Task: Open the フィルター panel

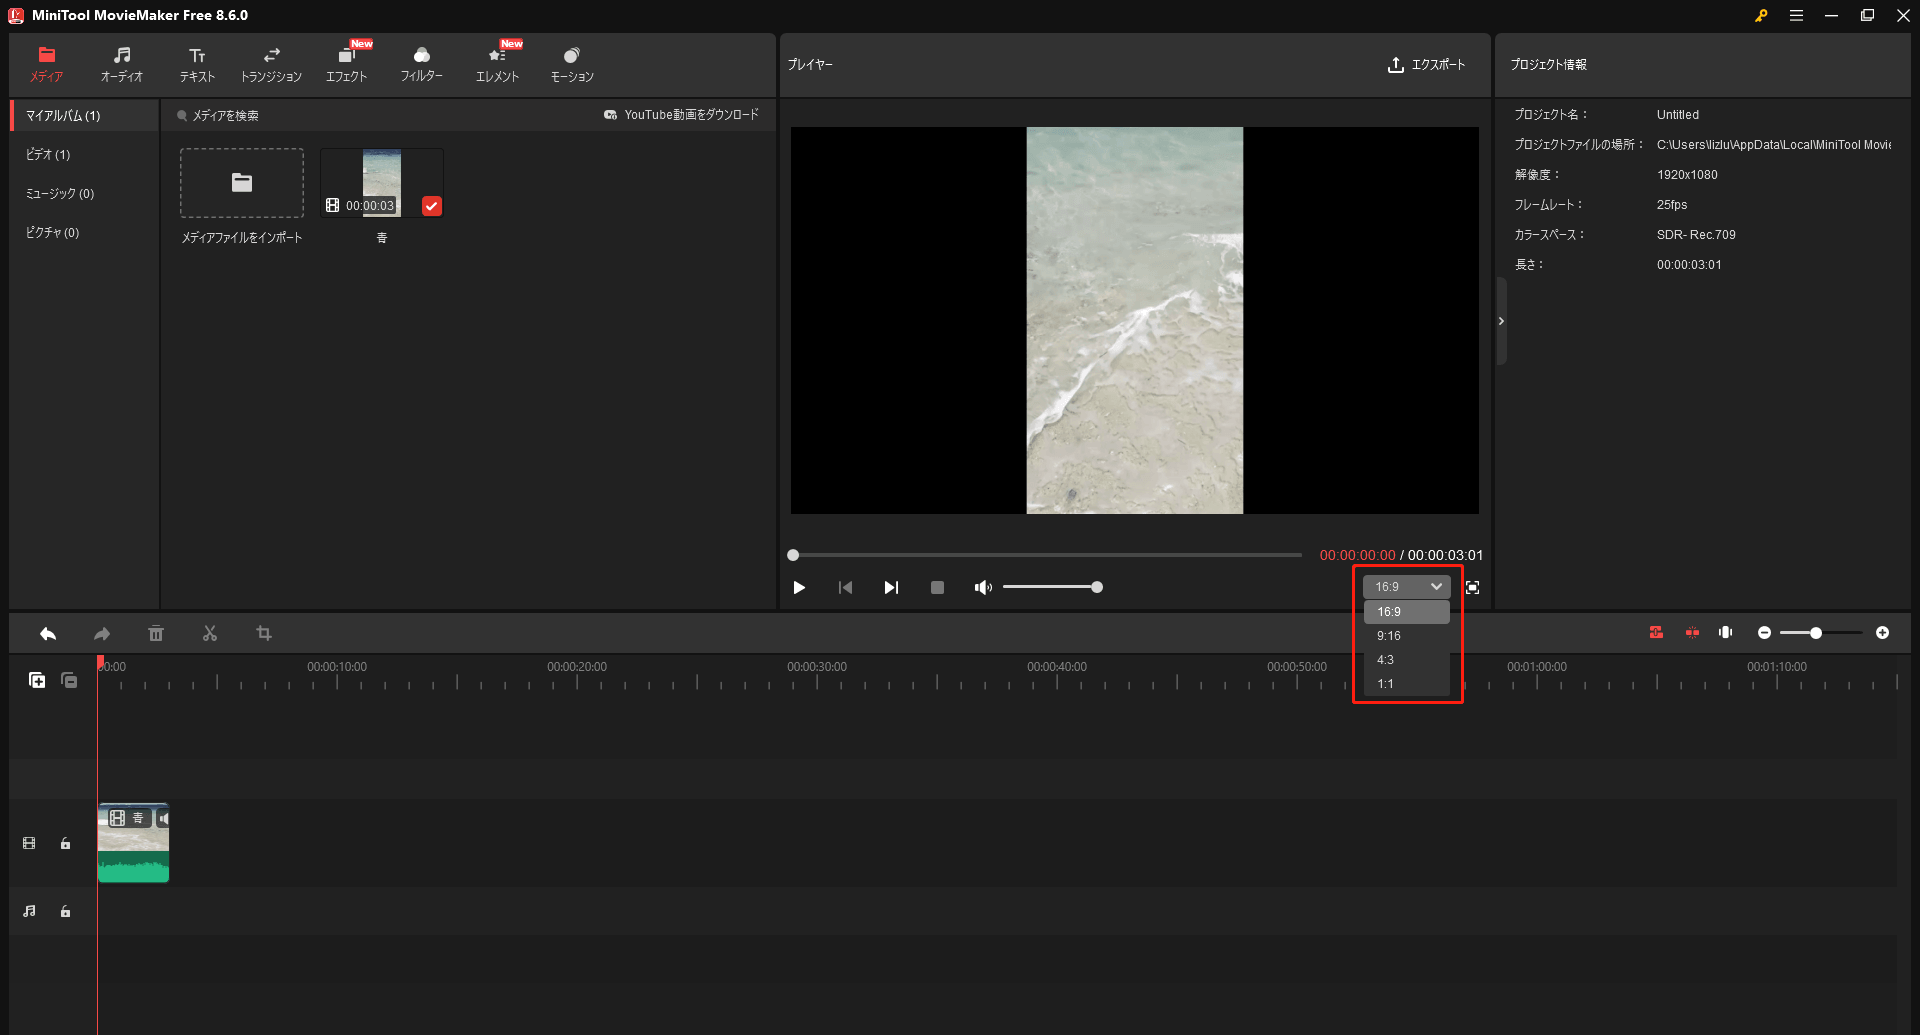Action: 421,63
